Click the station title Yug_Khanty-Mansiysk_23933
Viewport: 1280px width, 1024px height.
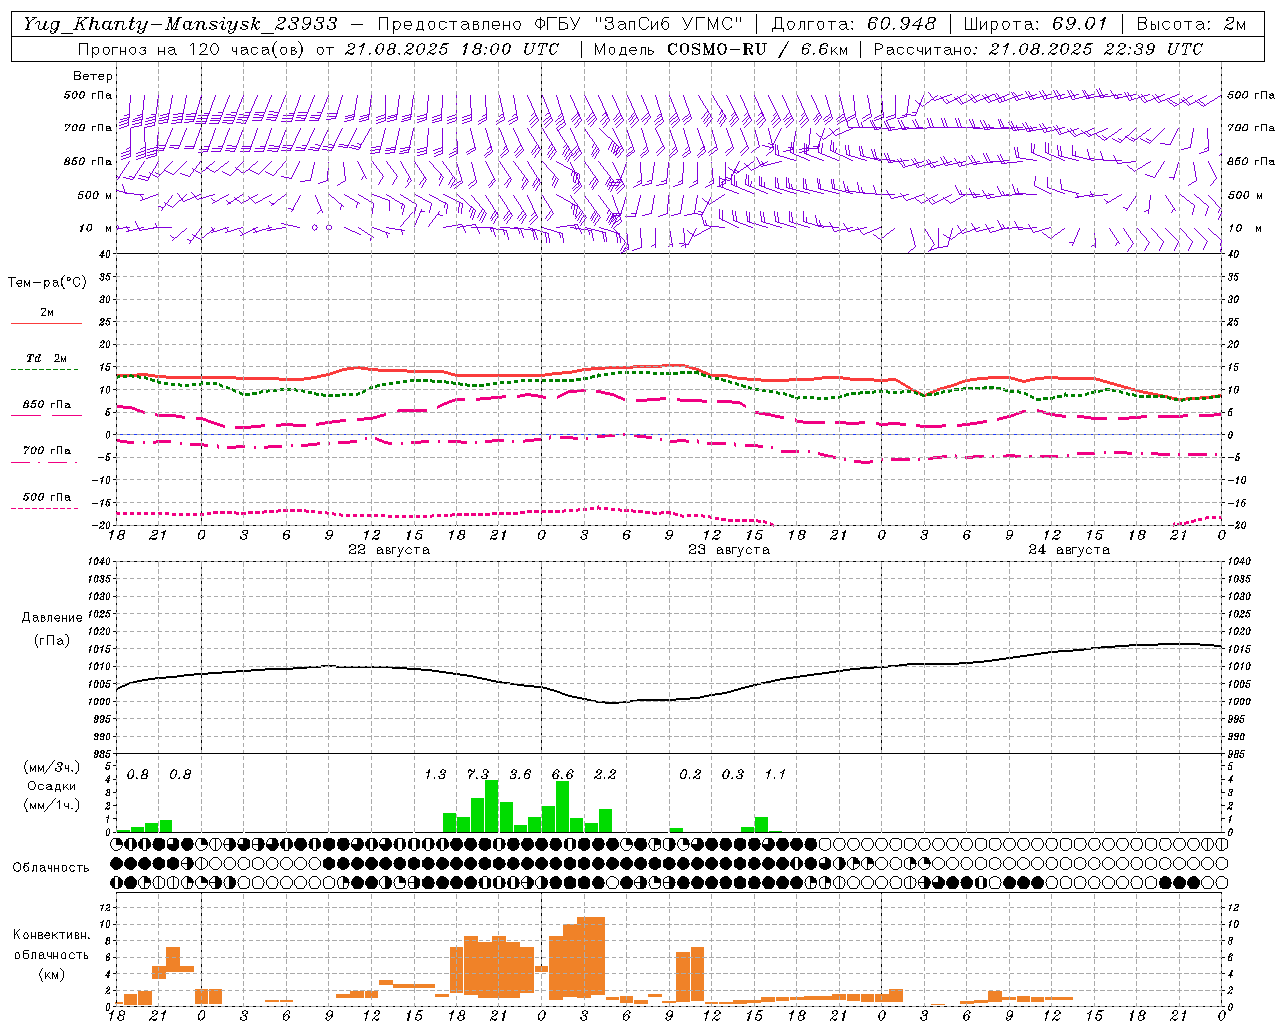click(181, 24)
